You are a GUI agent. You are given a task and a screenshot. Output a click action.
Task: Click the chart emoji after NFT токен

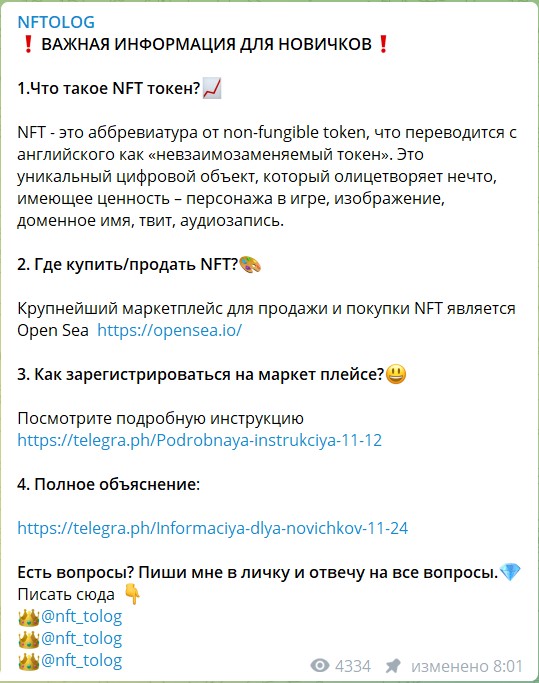click(x=212, y=88)
